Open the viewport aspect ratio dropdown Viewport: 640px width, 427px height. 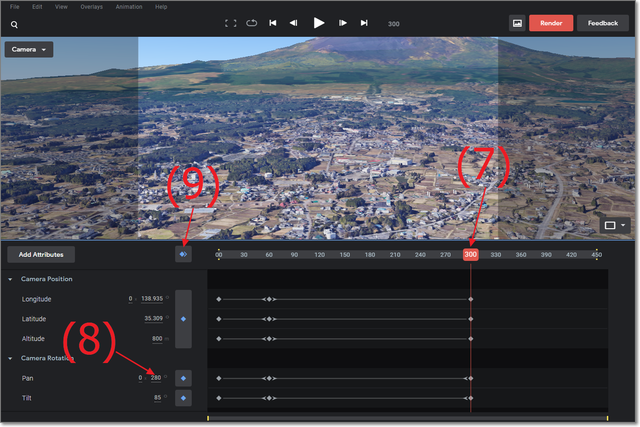pos(615,225)
